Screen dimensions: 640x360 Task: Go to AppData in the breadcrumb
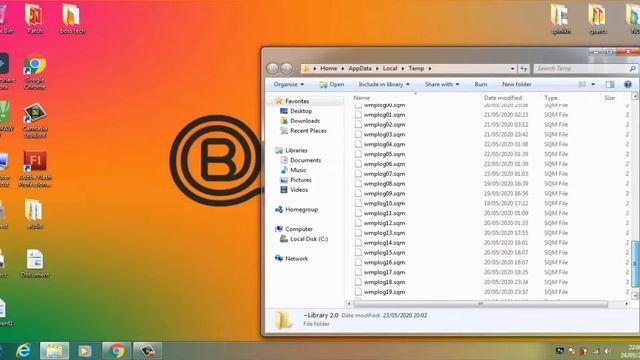tap(360, 69)
